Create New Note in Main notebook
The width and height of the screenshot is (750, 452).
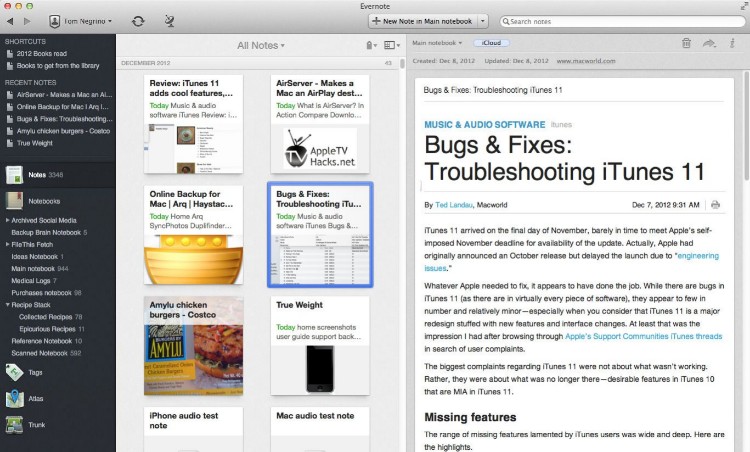tap(422, 22)
